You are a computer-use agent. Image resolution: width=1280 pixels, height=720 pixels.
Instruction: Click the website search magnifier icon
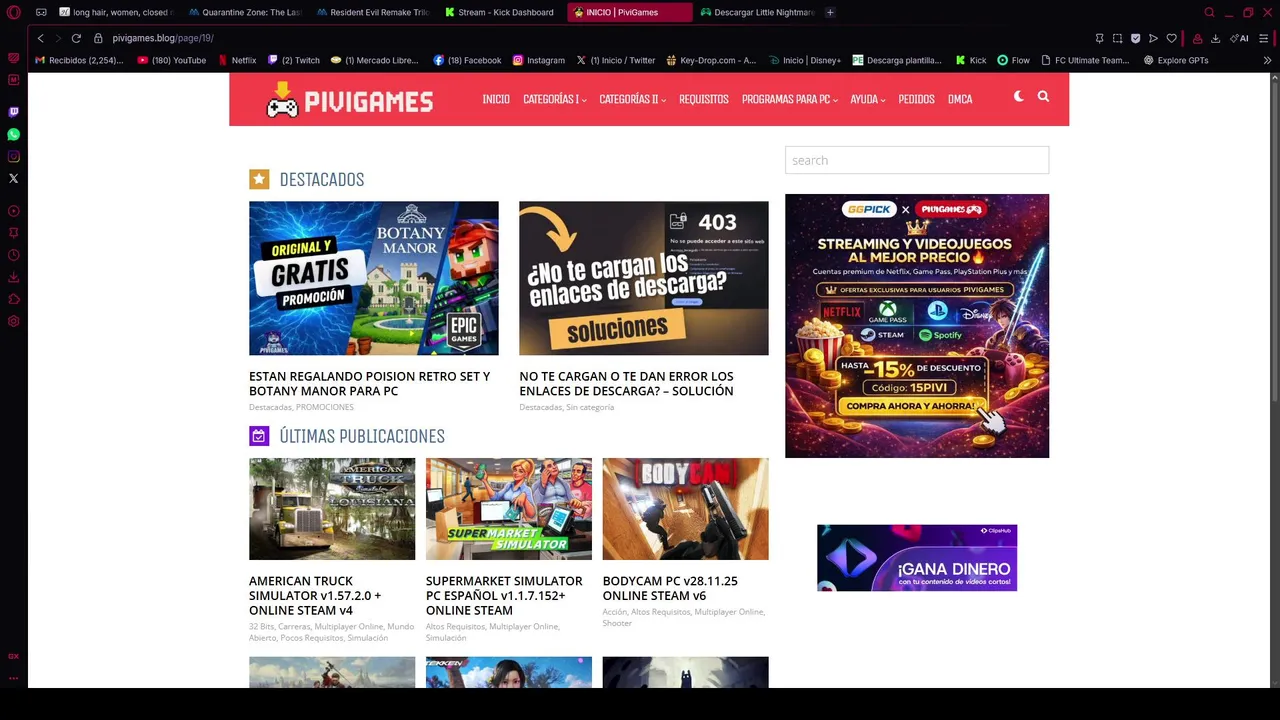point(1043,97)
